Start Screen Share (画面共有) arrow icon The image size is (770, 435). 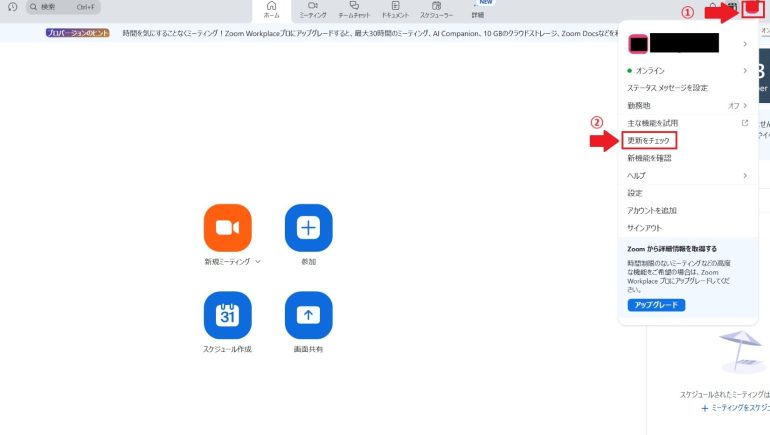(308, 315)
